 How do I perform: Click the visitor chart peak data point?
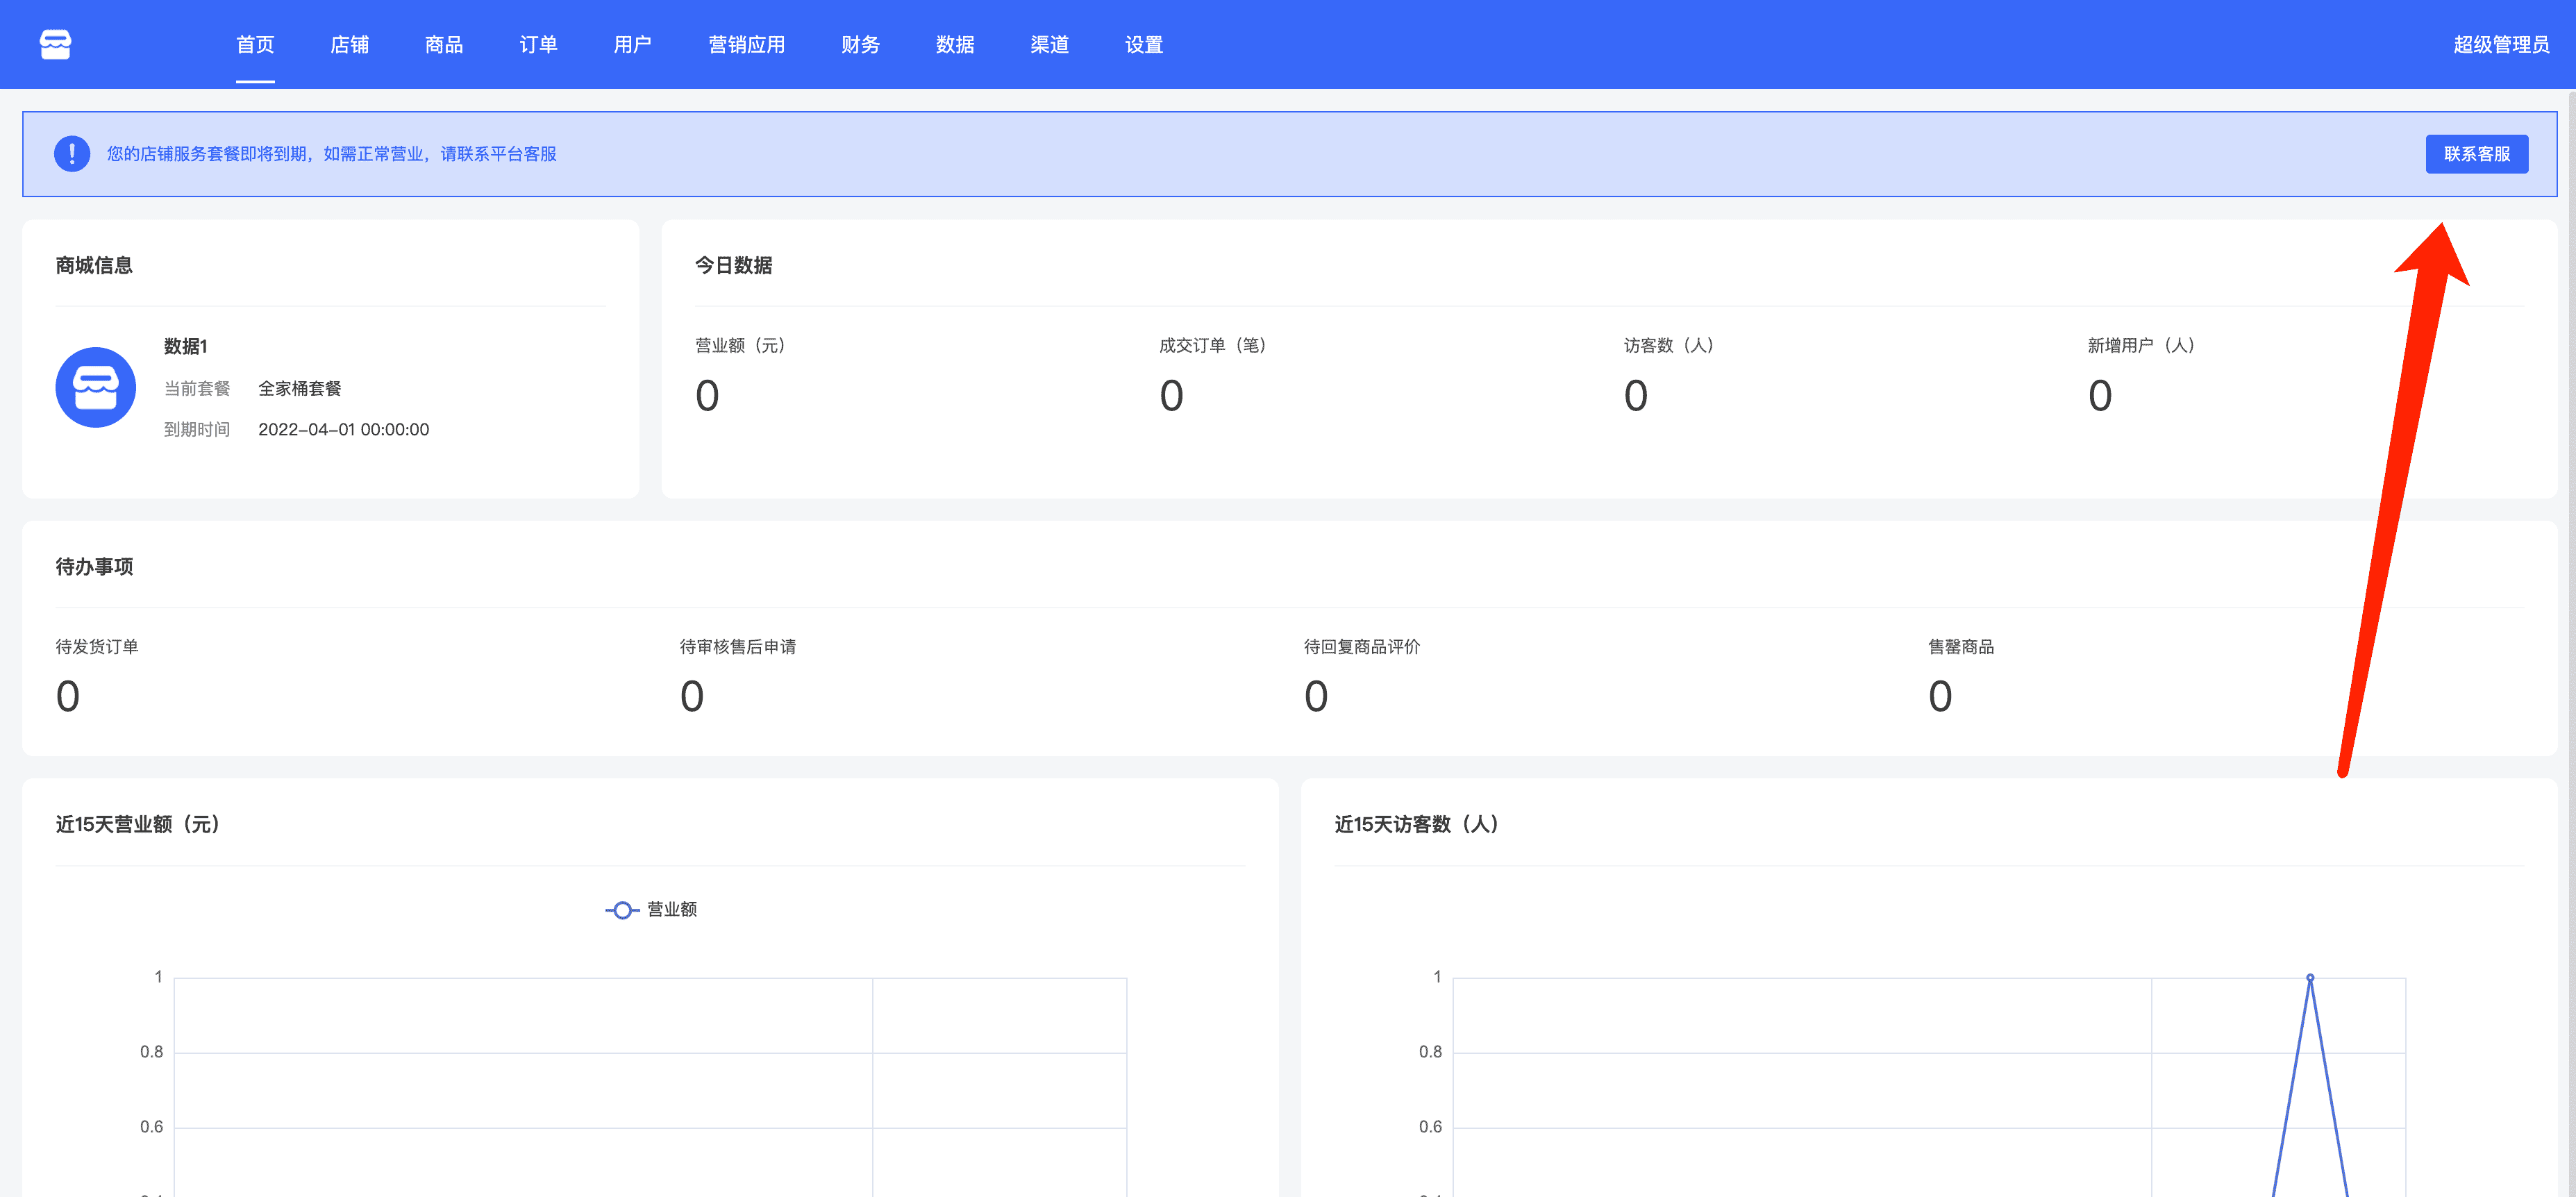[x=2310, y=977]
